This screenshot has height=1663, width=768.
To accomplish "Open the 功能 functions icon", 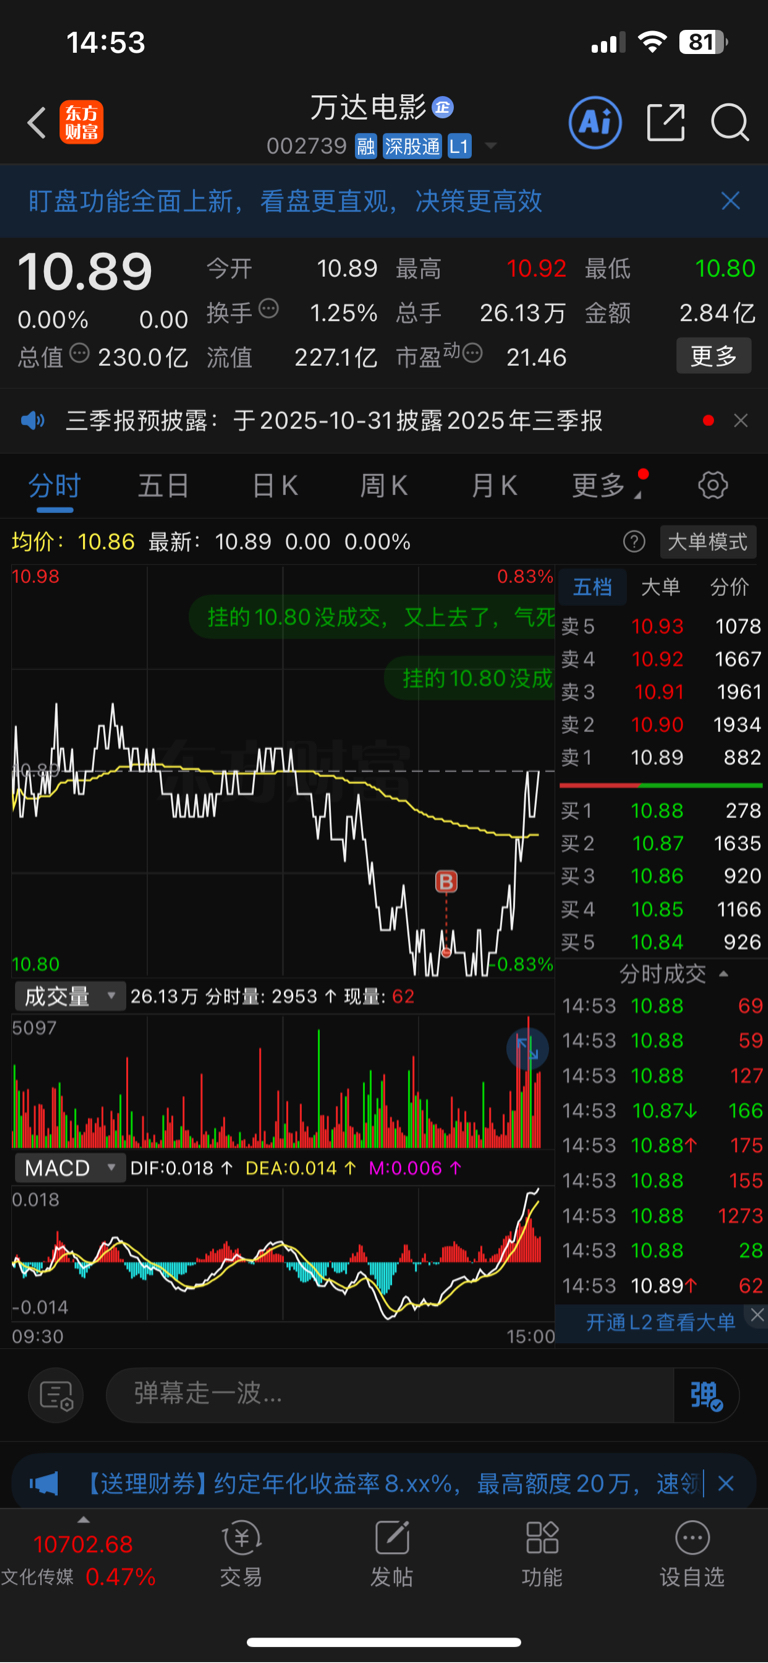I will point(542,1555).
